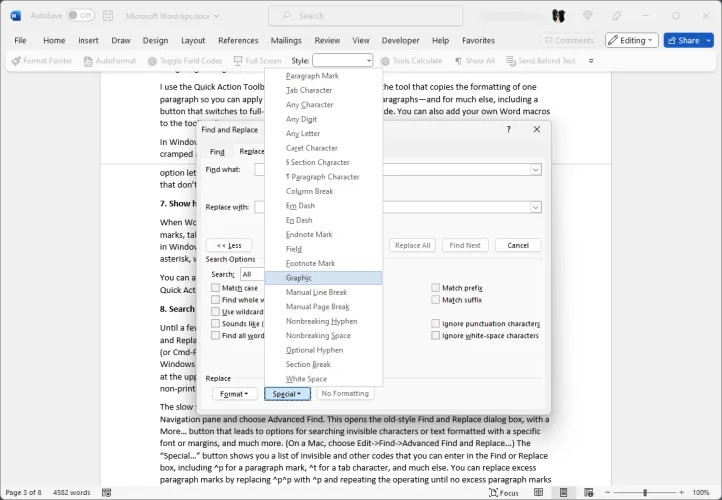The height and width of the screenshot is (500, 722).
Task: Toggle the AutoSave switch
Action: tap(79, 16)
